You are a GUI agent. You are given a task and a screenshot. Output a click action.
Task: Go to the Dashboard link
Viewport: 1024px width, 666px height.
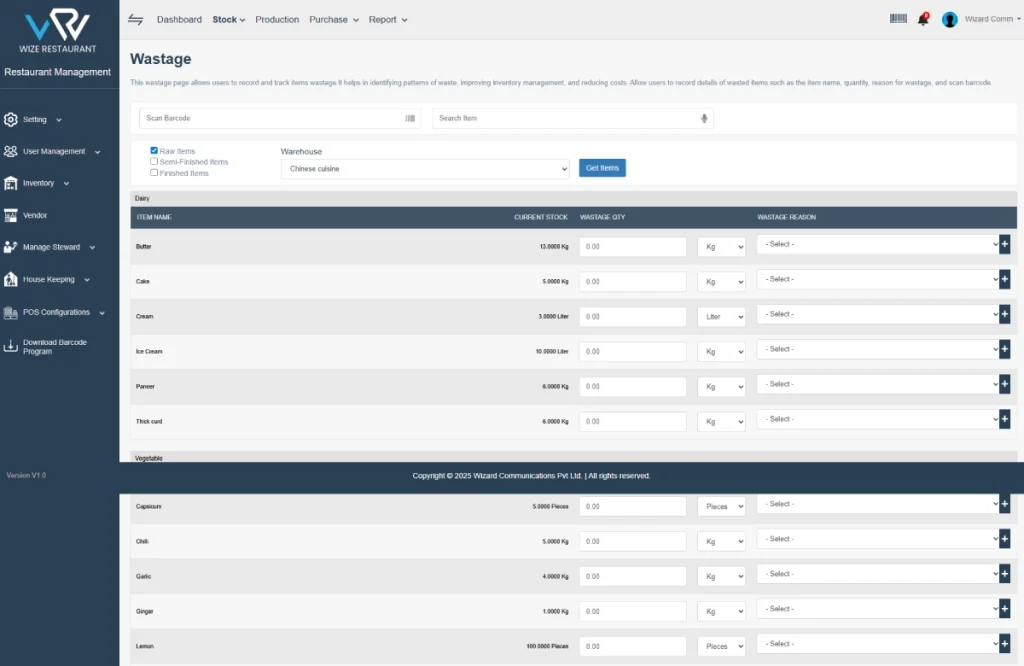(x=179, y=19)
